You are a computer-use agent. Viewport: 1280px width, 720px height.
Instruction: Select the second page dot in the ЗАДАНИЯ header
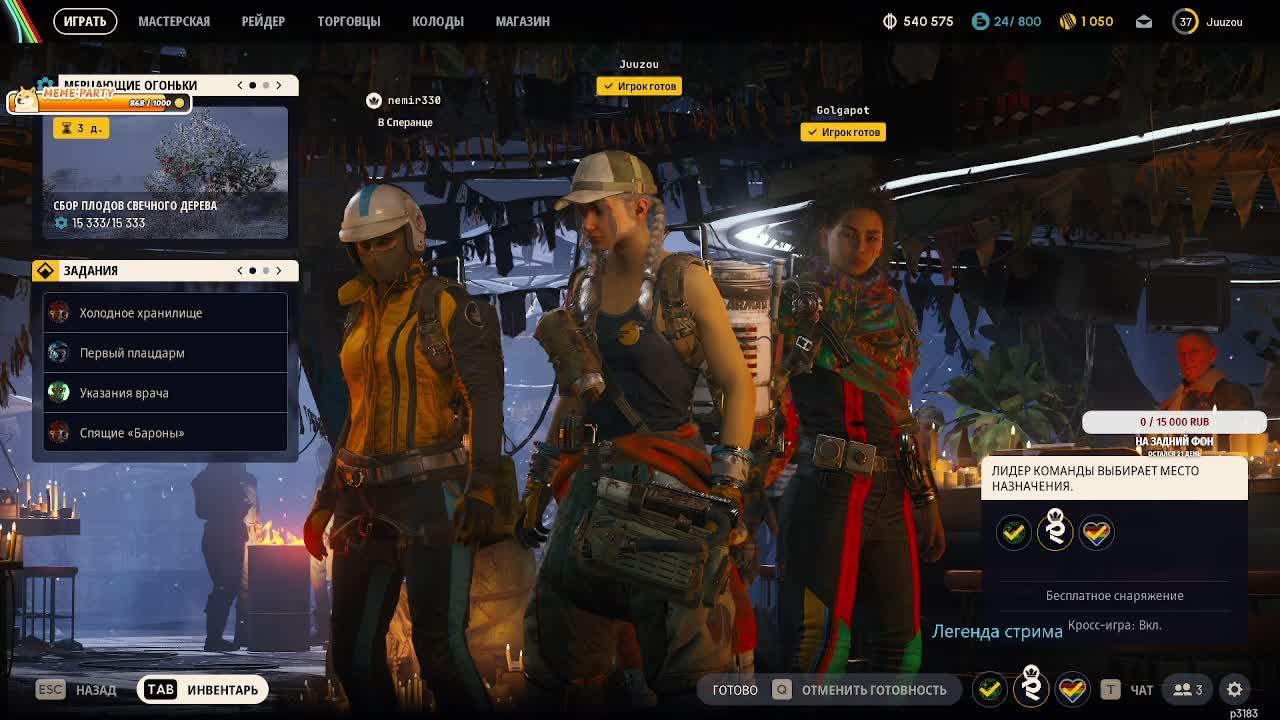click(x=266, y=271)
